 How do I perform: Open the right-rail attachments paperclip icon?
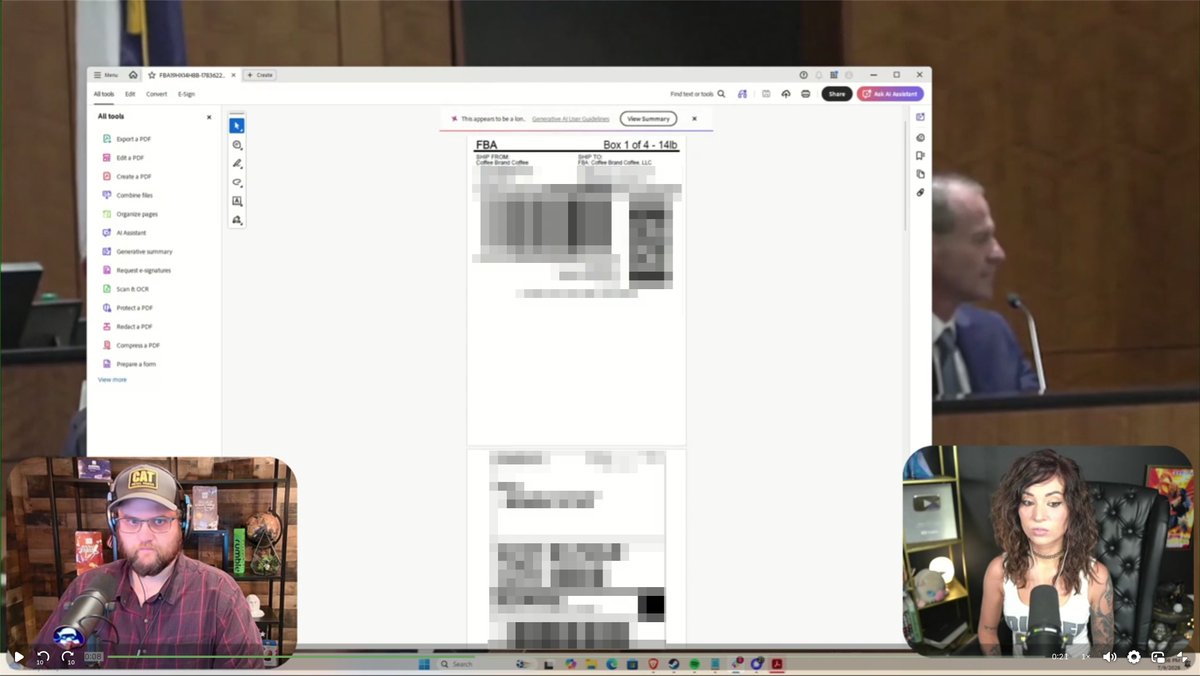click(x=920, y=192)
